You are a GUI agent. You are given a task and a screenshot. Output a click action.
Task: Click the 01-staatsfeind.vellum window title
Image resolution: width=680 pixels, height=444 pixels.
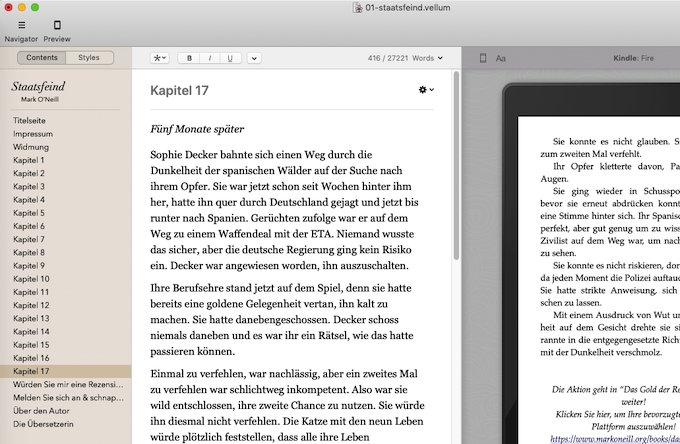(x=408, y=7)
